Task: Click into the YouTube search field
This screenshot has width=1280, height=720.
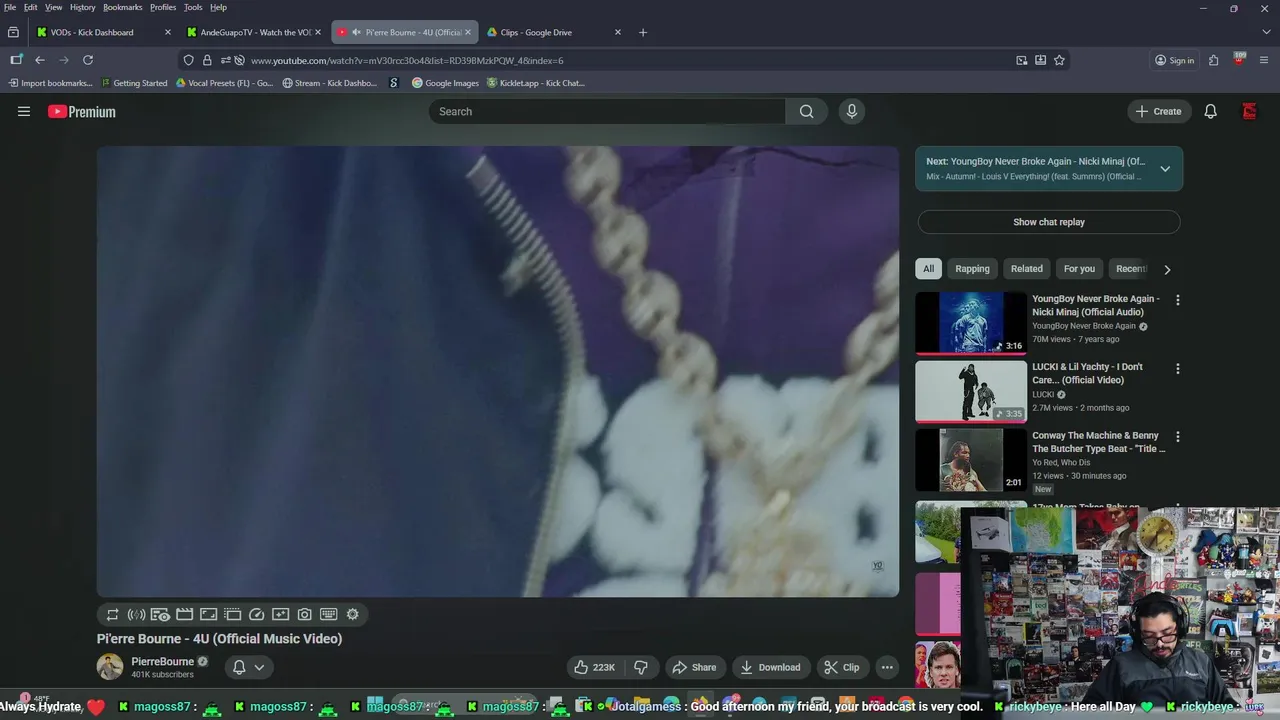Action: click(607, 112)
